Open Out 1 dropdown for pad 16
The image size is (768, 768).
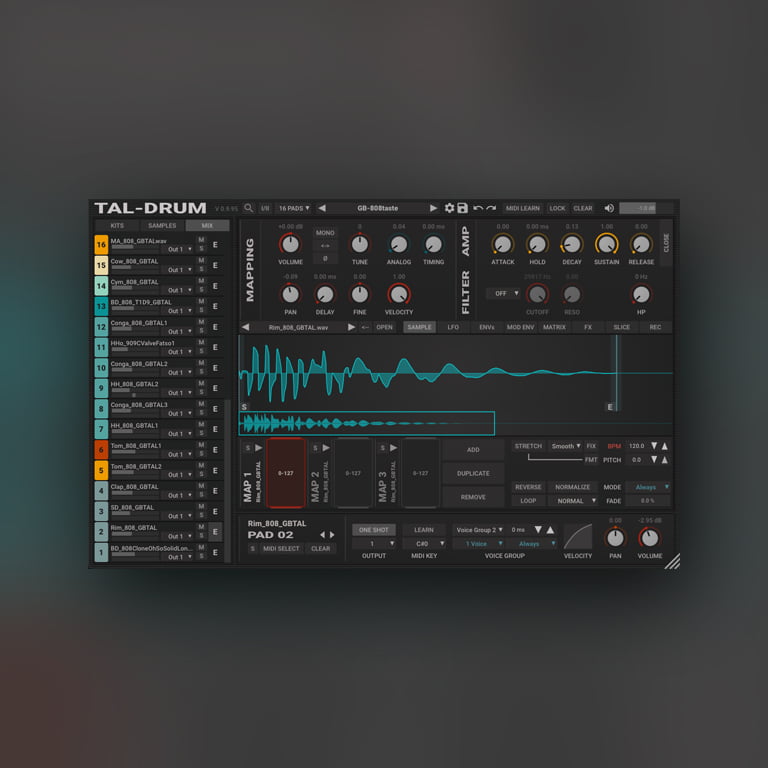coord(179,249)
